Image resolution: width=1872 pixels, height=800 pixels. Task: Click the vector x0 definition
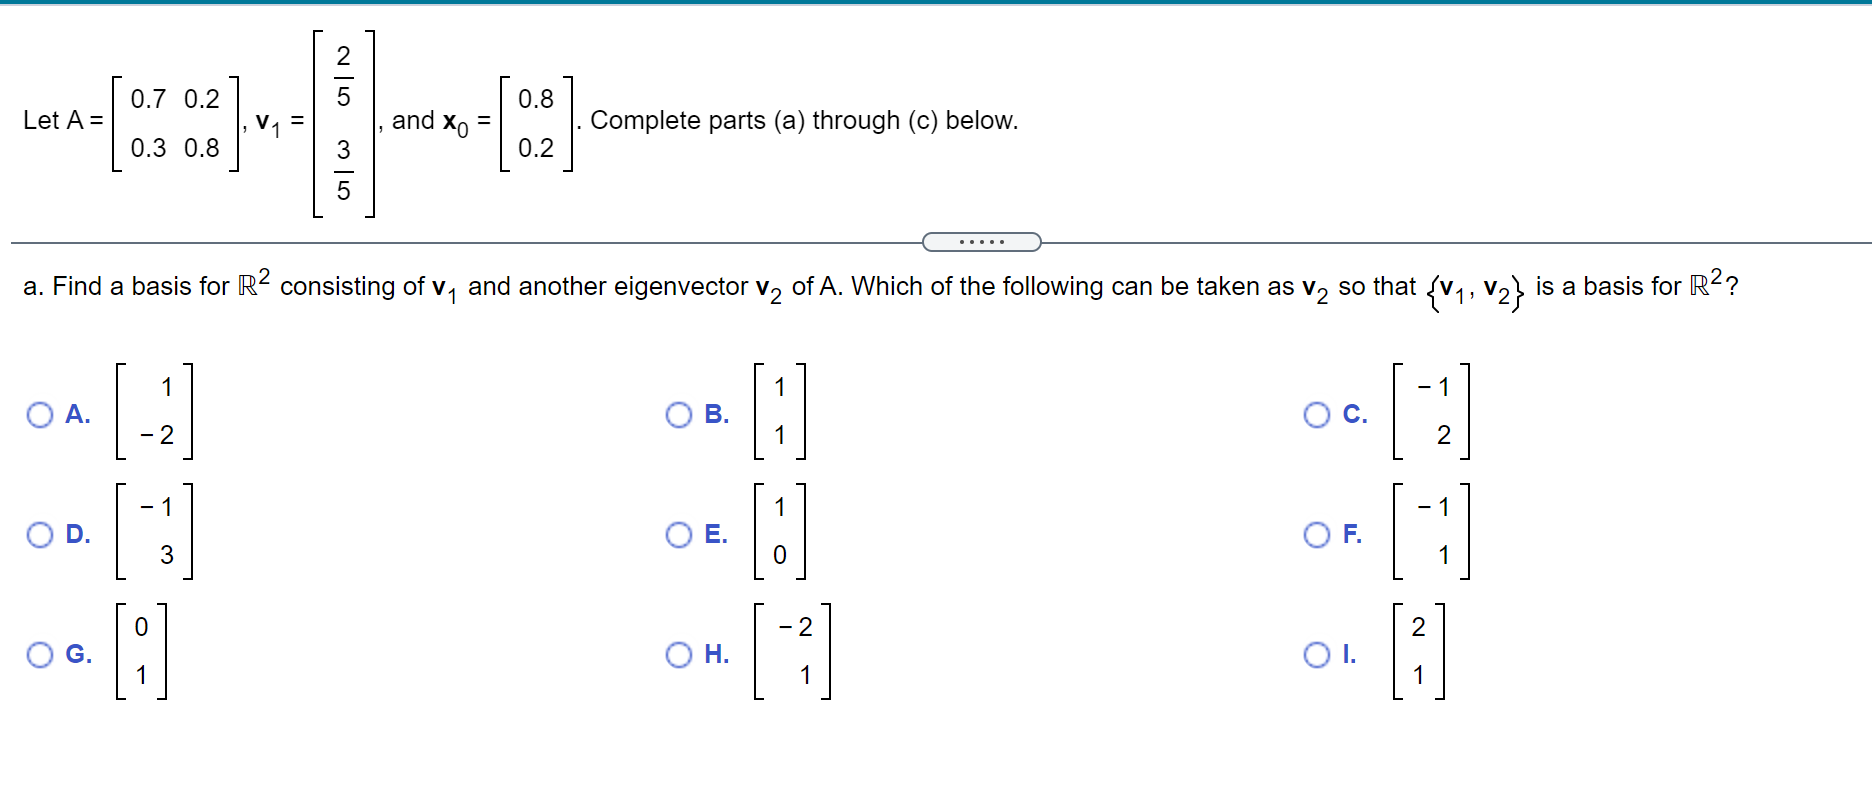click(x=535, y=120)
